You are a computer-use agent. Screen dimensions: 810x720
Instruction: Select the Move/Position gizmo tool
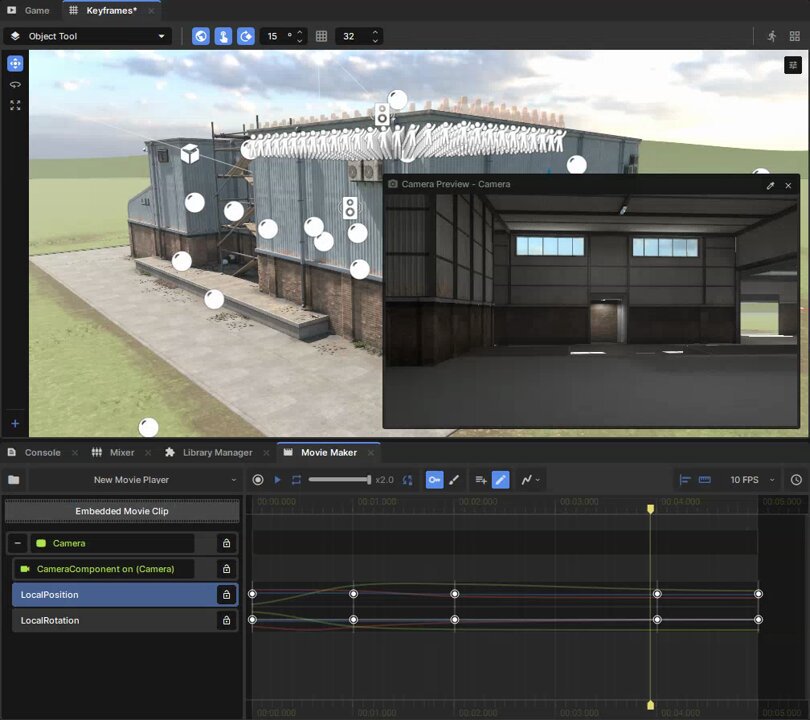15,64
